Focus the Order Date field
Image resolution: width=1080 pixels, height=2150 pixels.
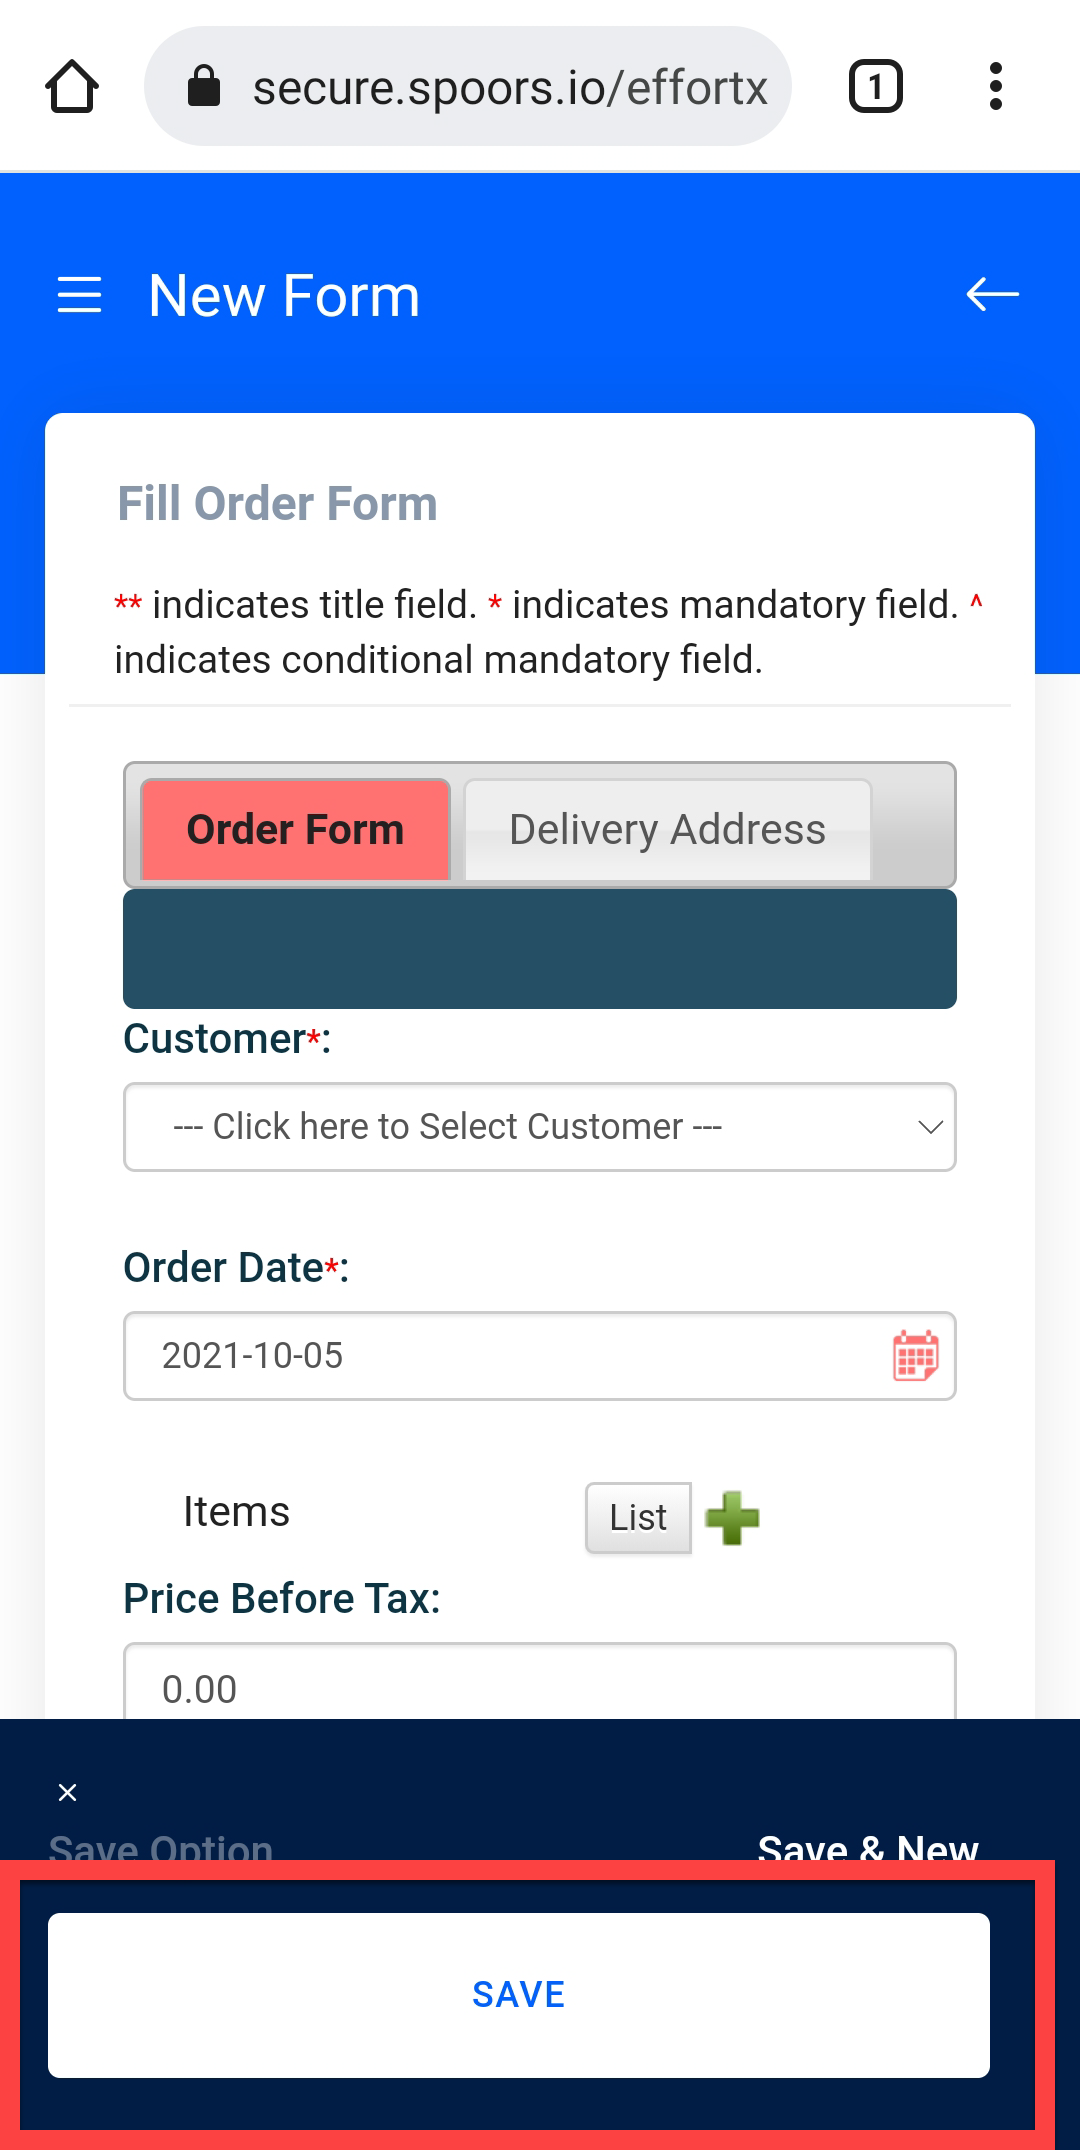coord(500,1356)
